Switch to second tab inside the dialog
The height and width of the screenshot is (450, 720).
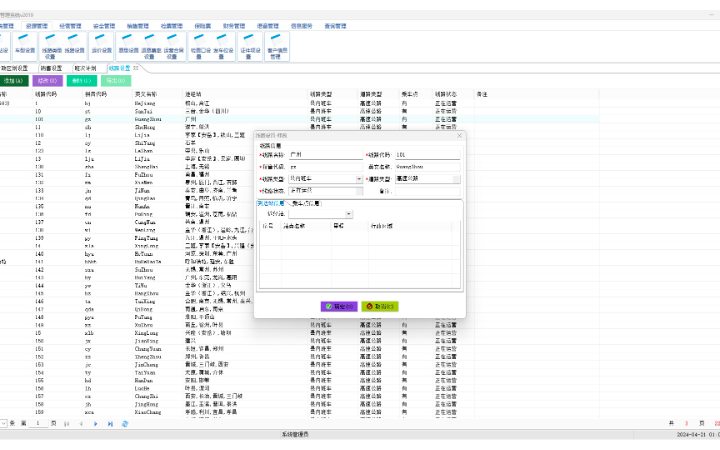tap(307, 203)
